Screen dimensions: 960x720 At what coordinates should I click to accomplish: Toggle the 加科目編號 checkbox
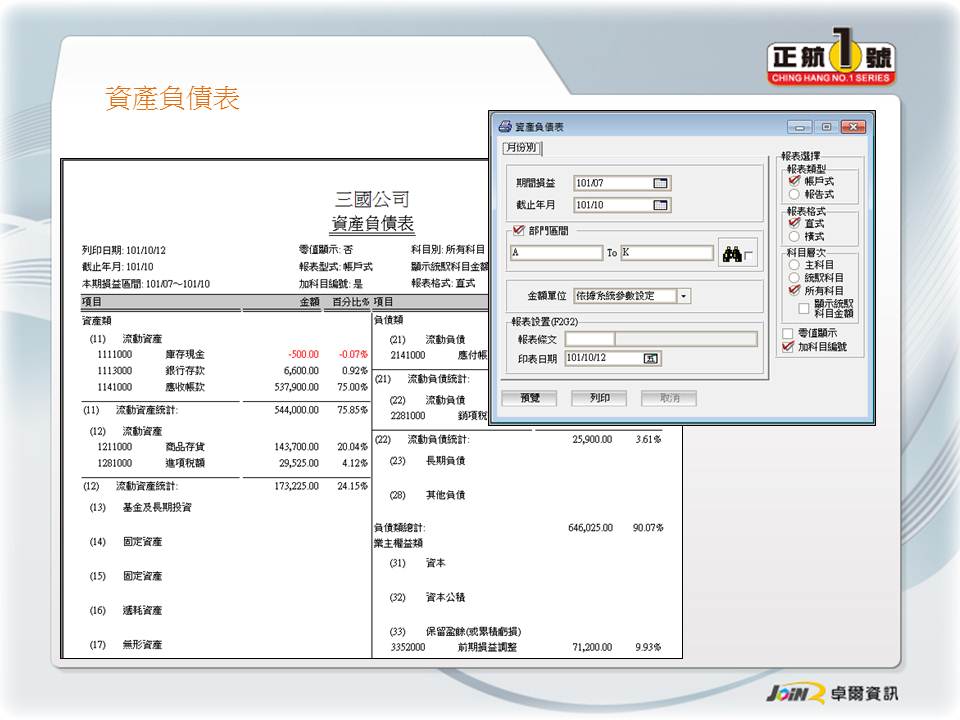pyautogui.click(x=788, y=346)
